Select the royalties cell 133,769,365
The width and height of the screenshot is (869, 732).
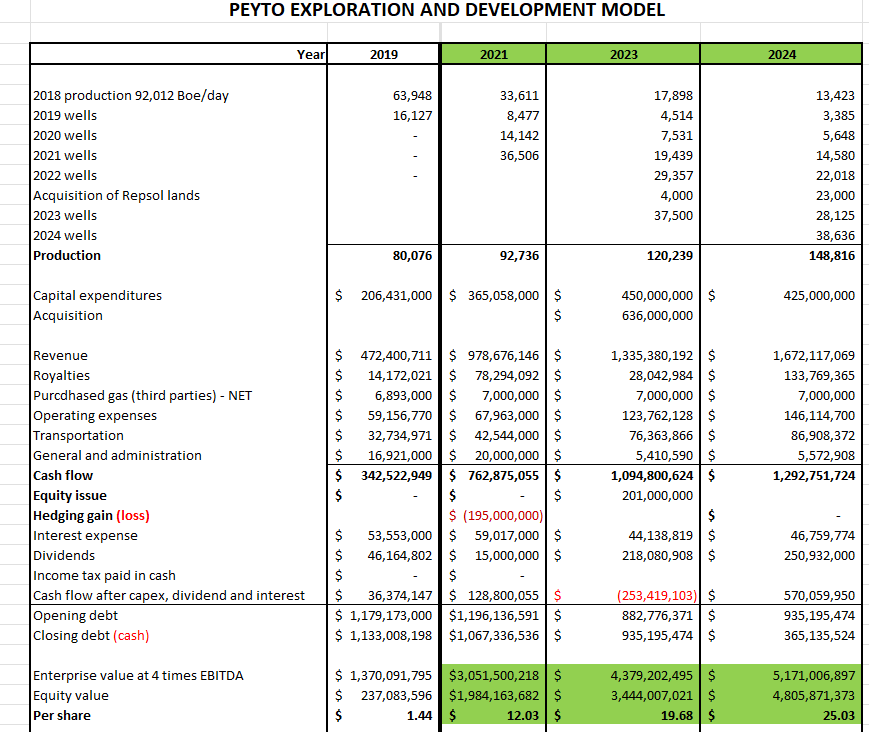pyautogui.click(x=819, y=375)
